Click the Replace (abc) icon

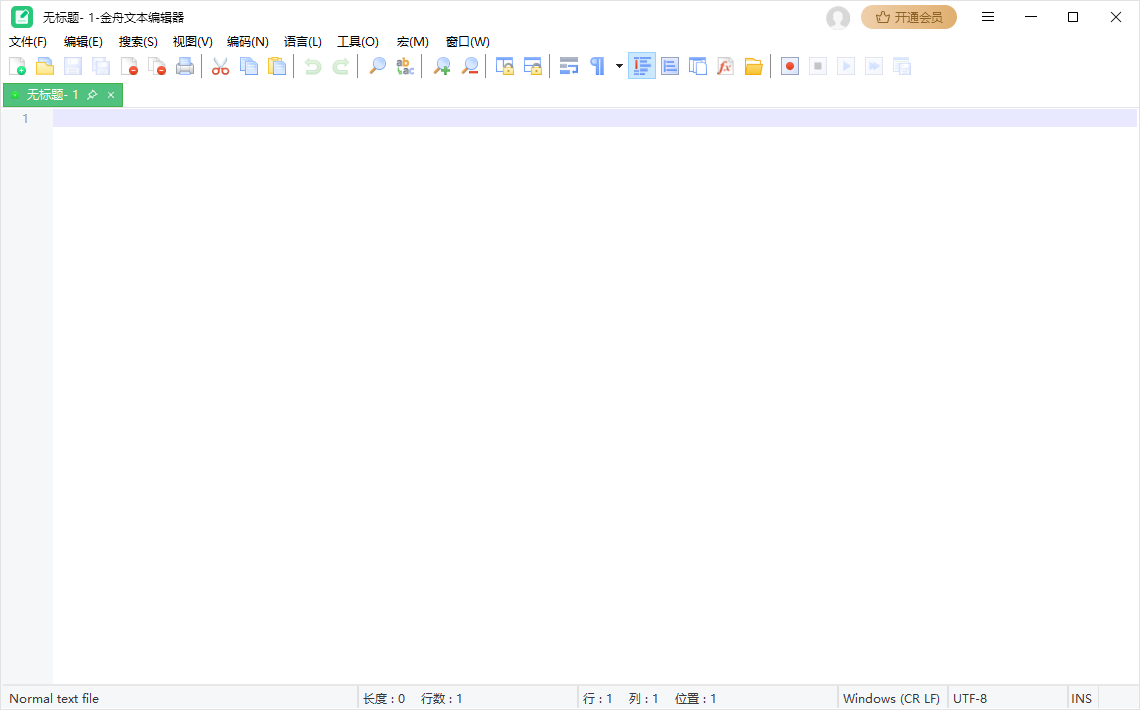click(405, 66)
